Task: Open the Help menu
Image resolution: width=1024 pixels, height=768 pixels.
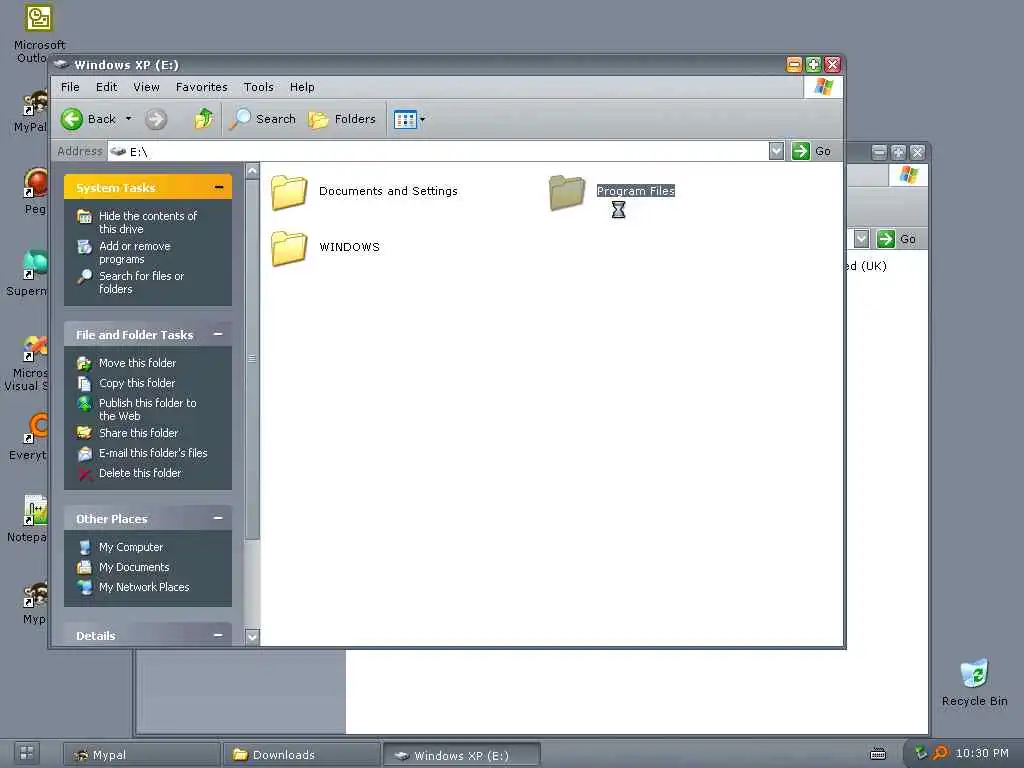Action: click(302, 87)
